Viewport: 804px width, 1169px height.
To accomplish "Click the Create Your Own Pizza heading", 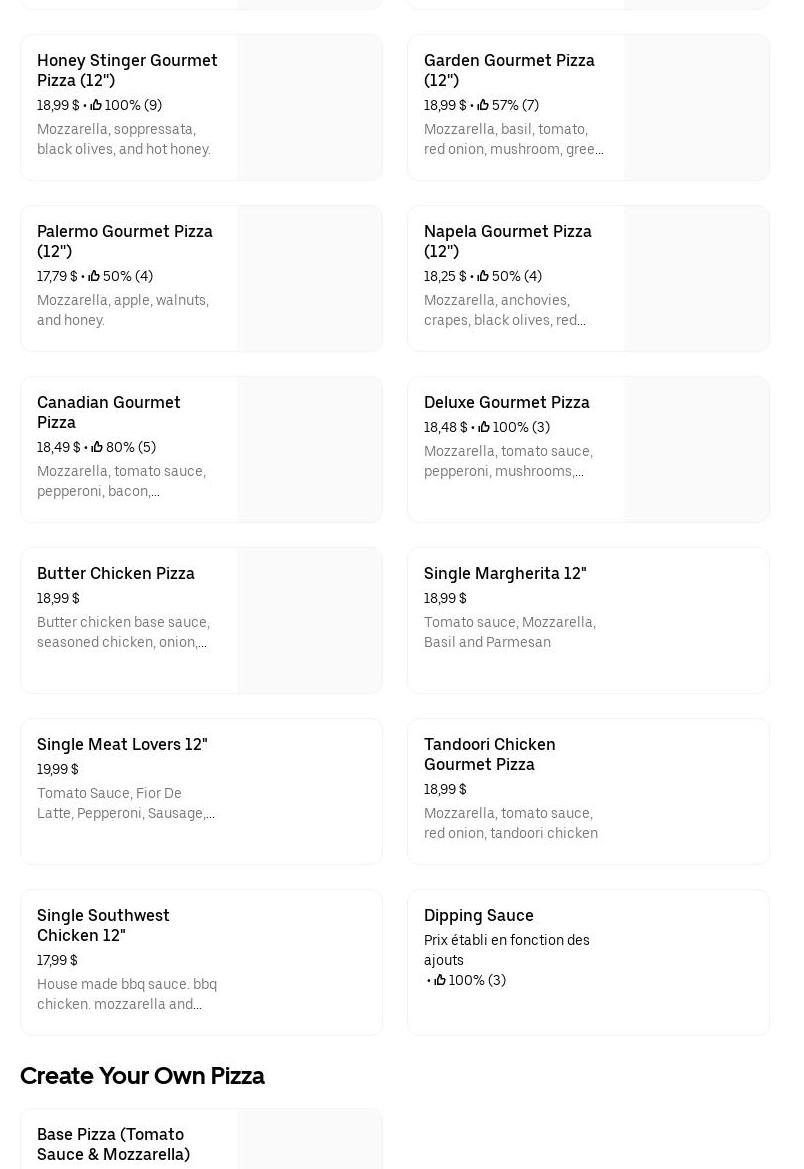I will (142, 1076).
